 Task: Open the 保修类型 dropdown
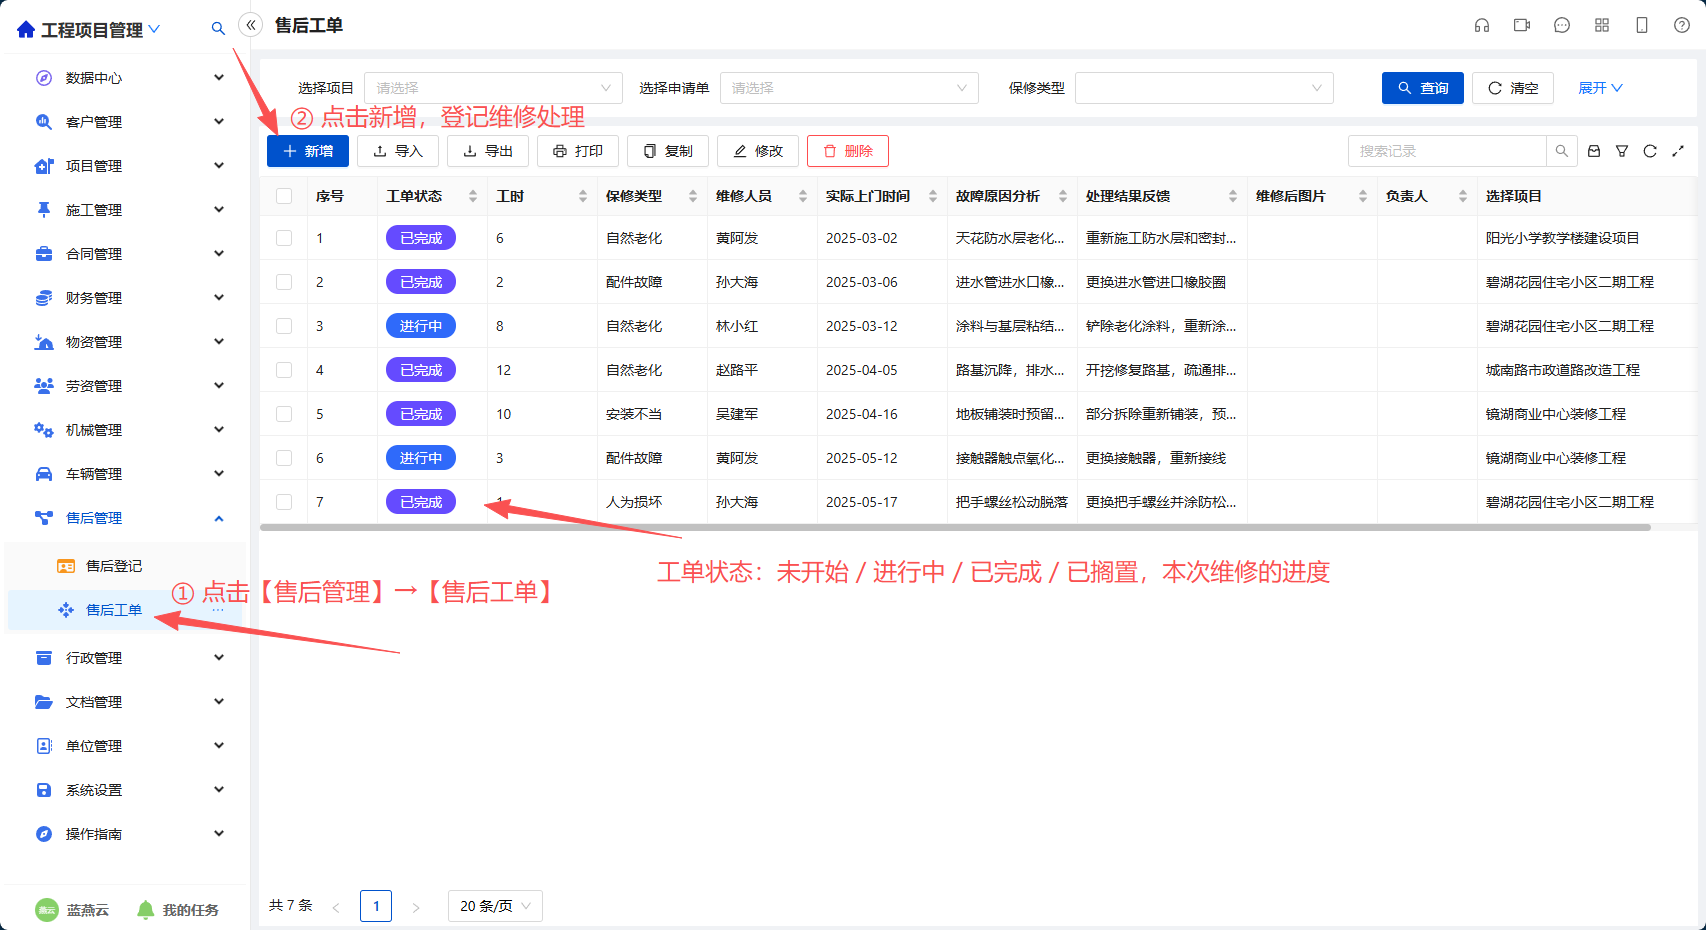click(x=1204, y=88)
